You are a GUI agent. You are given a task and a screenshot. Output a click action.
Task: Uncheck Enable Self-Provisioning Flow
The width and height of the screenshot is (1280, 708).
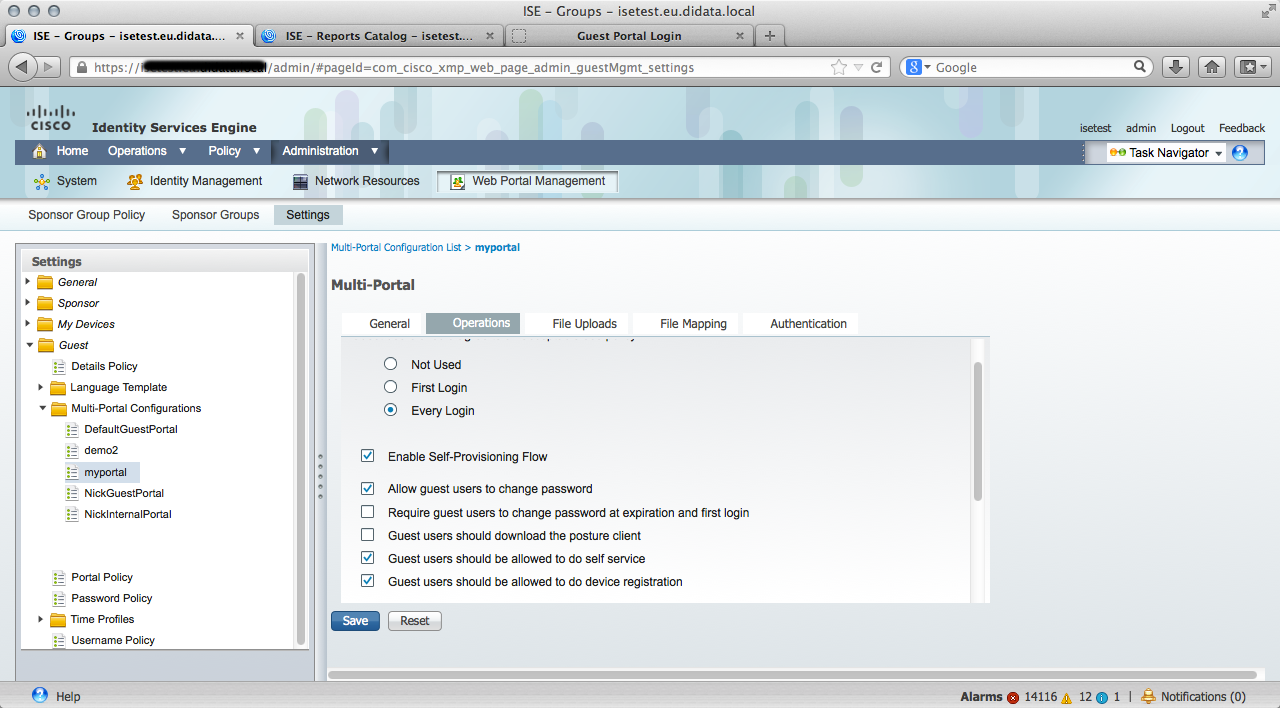[x=368, y=457]
